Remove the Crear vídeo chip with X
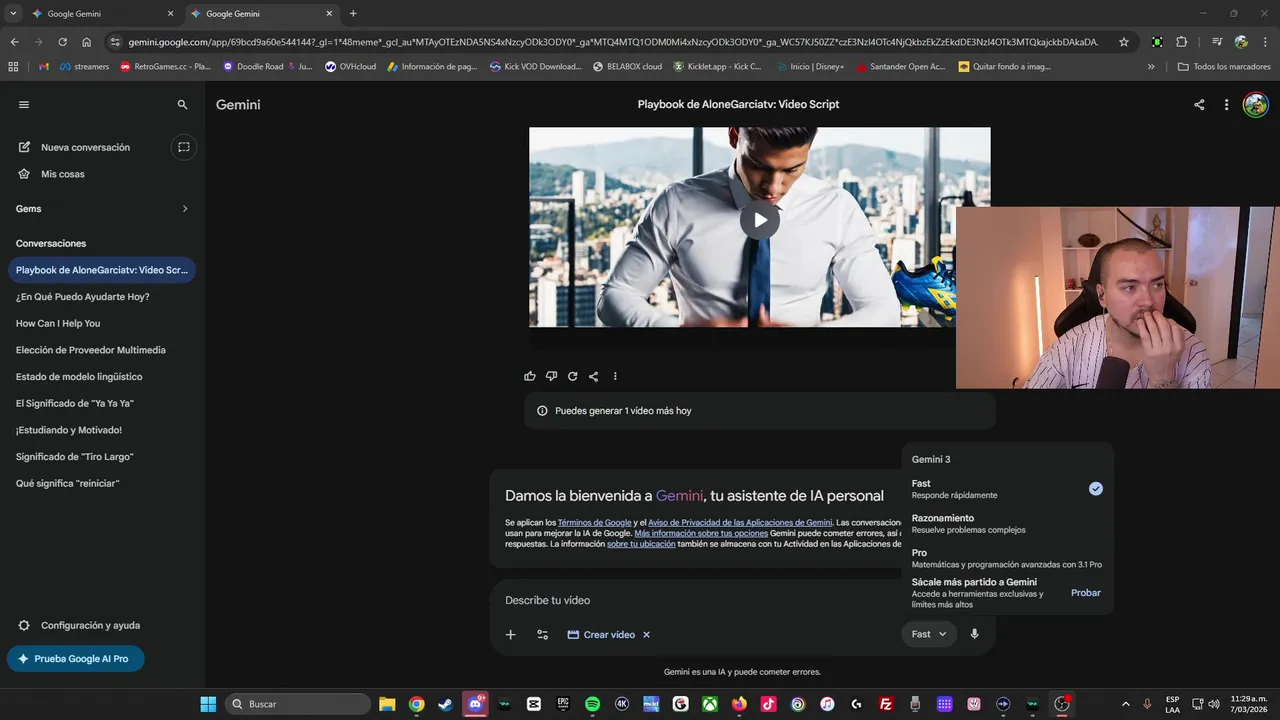Screen dimensions: 1280x720 coord(646,635)
